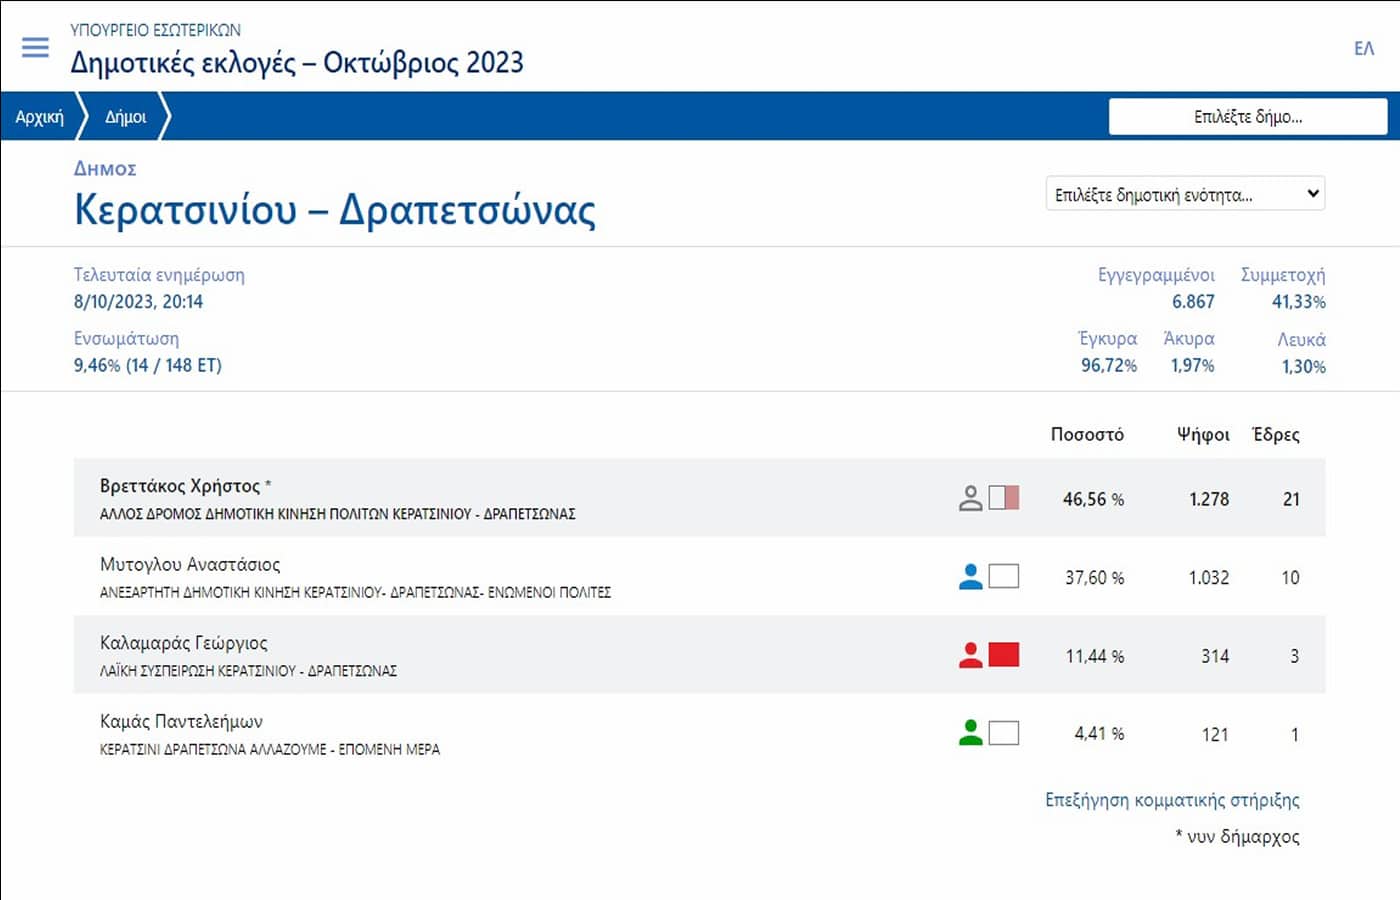Click the party text 'ΚΕΡΑΤΣΙΝΙ ΔΡΑΠΕΤΣΩΝΑ ΑΛΛΑΖΟΥΜΕ - ΕΠΟΜΕΝΗ ΜΕΡΑ'
This screenshot has height=900, width=1400.
point(270,749)
